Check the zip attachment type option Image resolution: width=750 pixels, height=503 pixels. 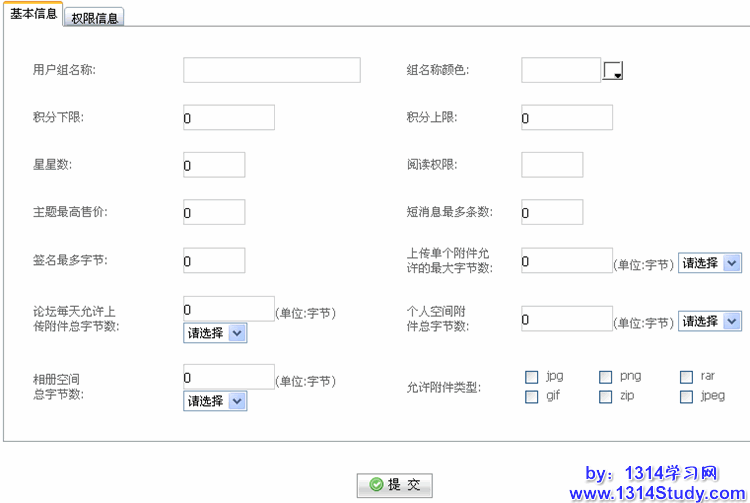(x=606, y=397)
